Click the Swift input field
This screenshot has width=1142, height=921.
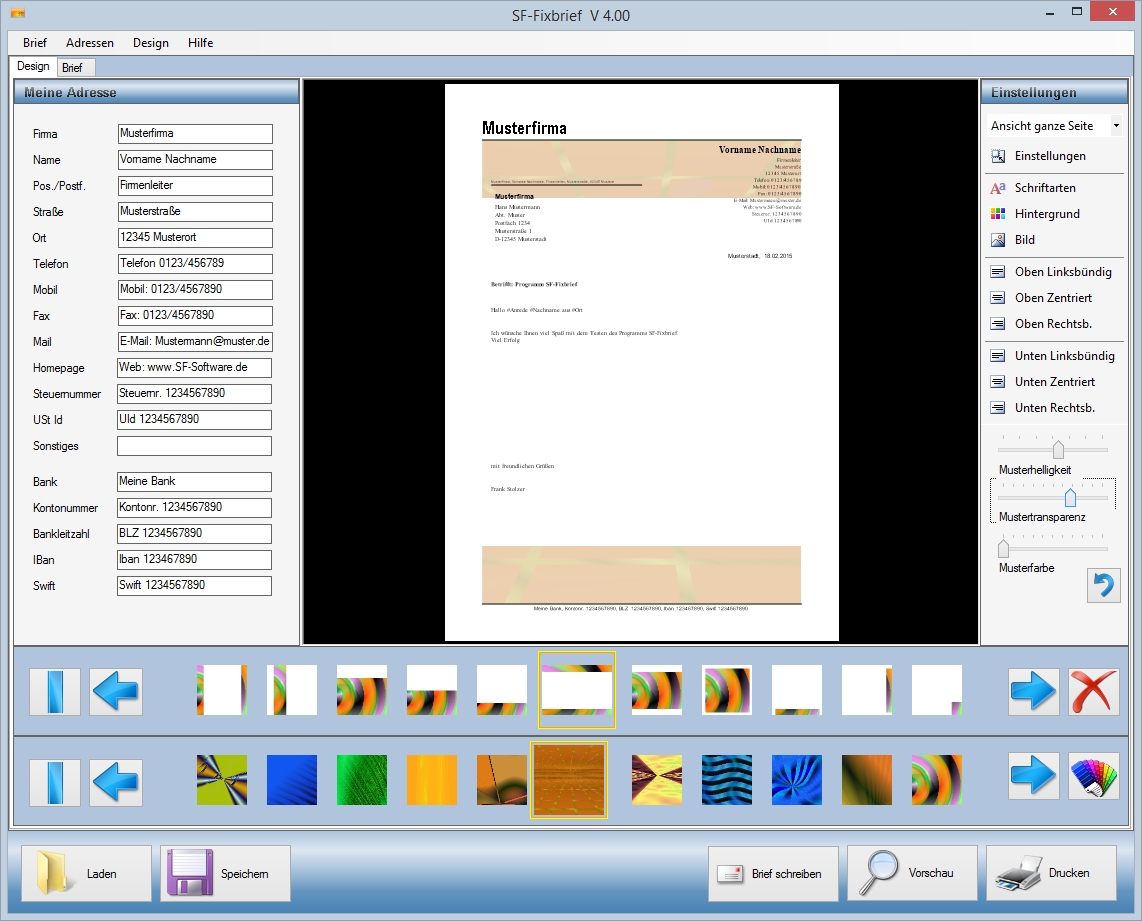tap(194, 585)
